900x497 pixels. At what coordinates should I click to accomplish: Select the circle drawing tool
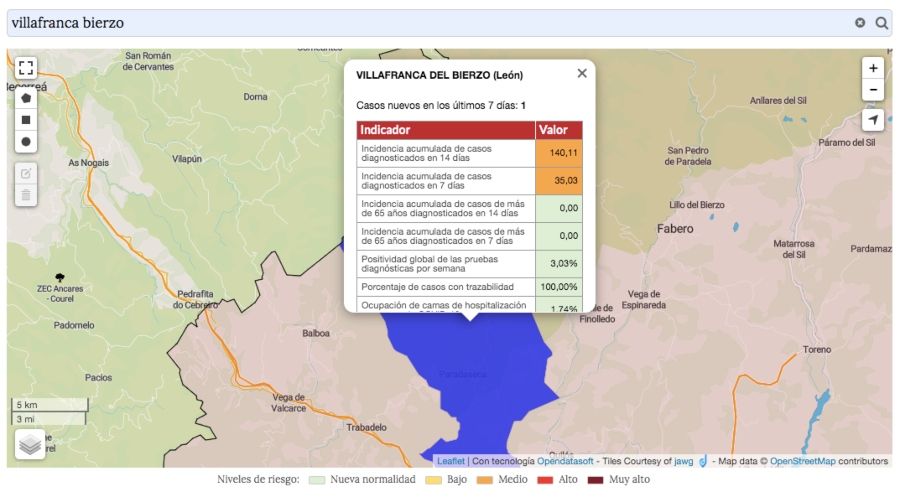click(26, 142)
